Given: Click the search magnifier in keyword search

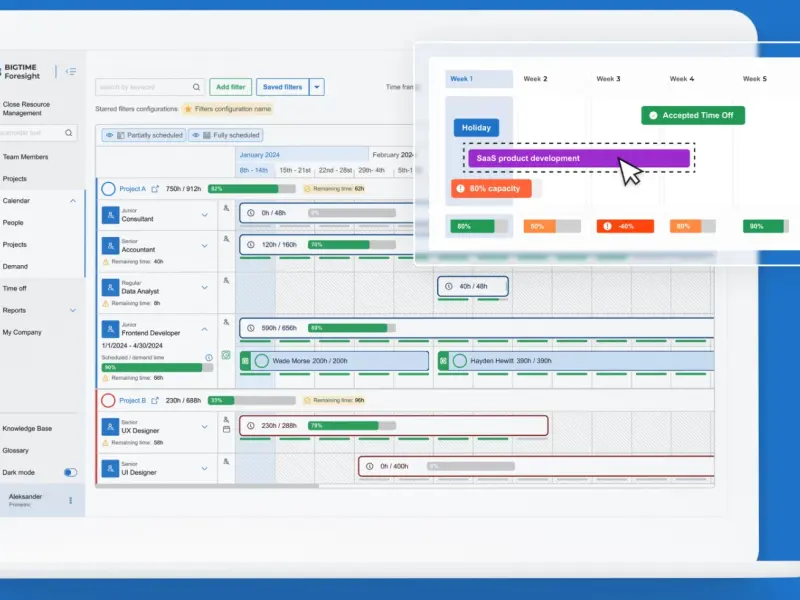Looking at the screenshot, I should pos(196,87).
